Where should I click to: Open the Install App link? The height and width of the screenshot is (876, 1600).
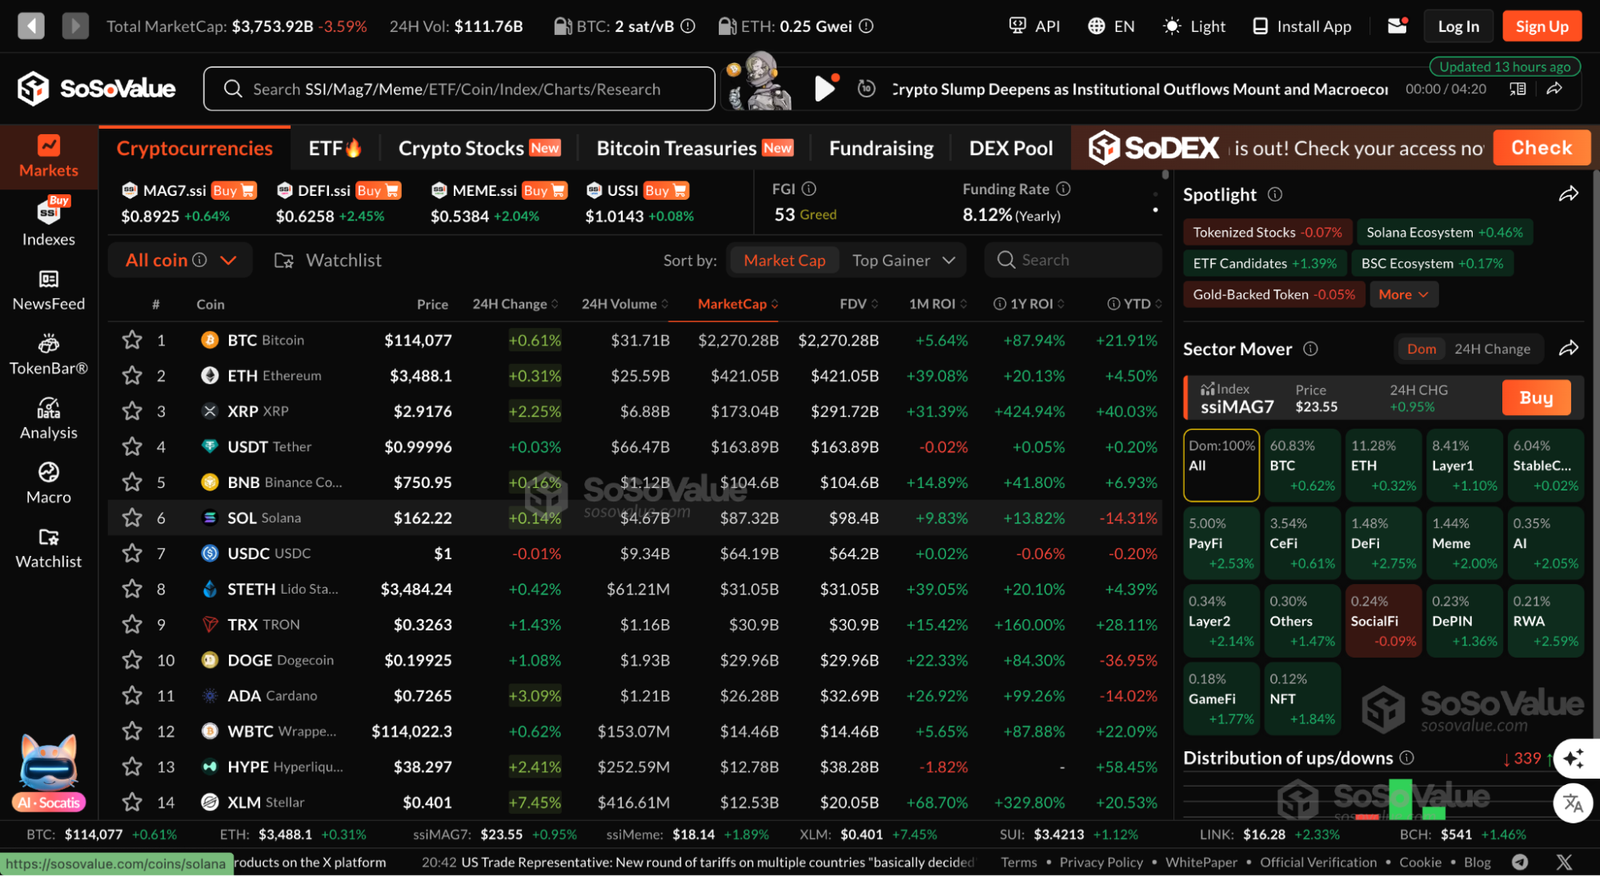click(1302, 26)
